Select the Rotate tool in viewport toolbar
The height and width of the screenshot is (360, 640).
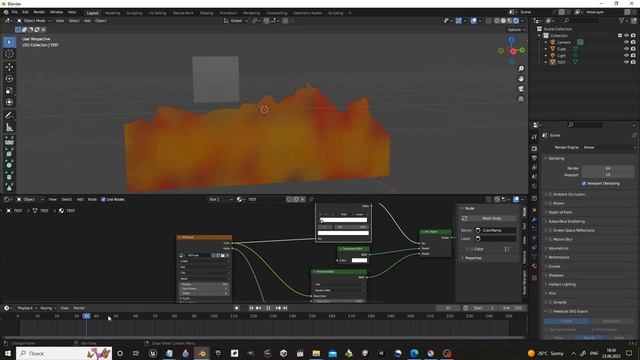point(9,79)
